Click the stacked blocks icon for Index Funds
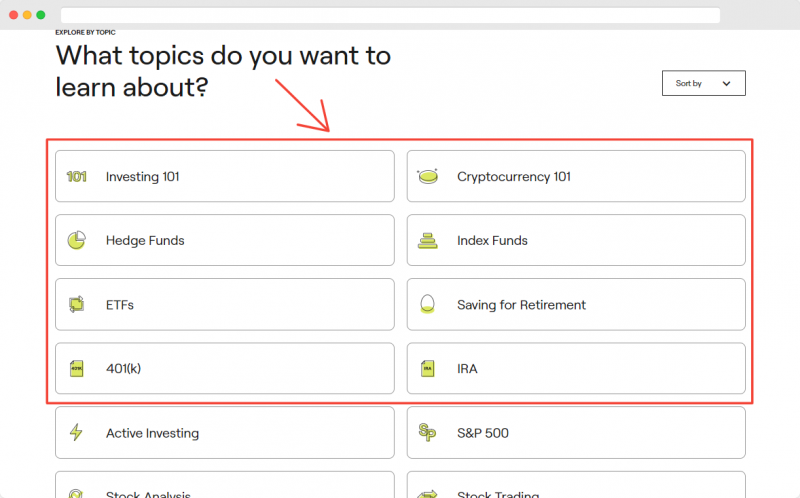800x498 pixels. [x=428, y=240]
